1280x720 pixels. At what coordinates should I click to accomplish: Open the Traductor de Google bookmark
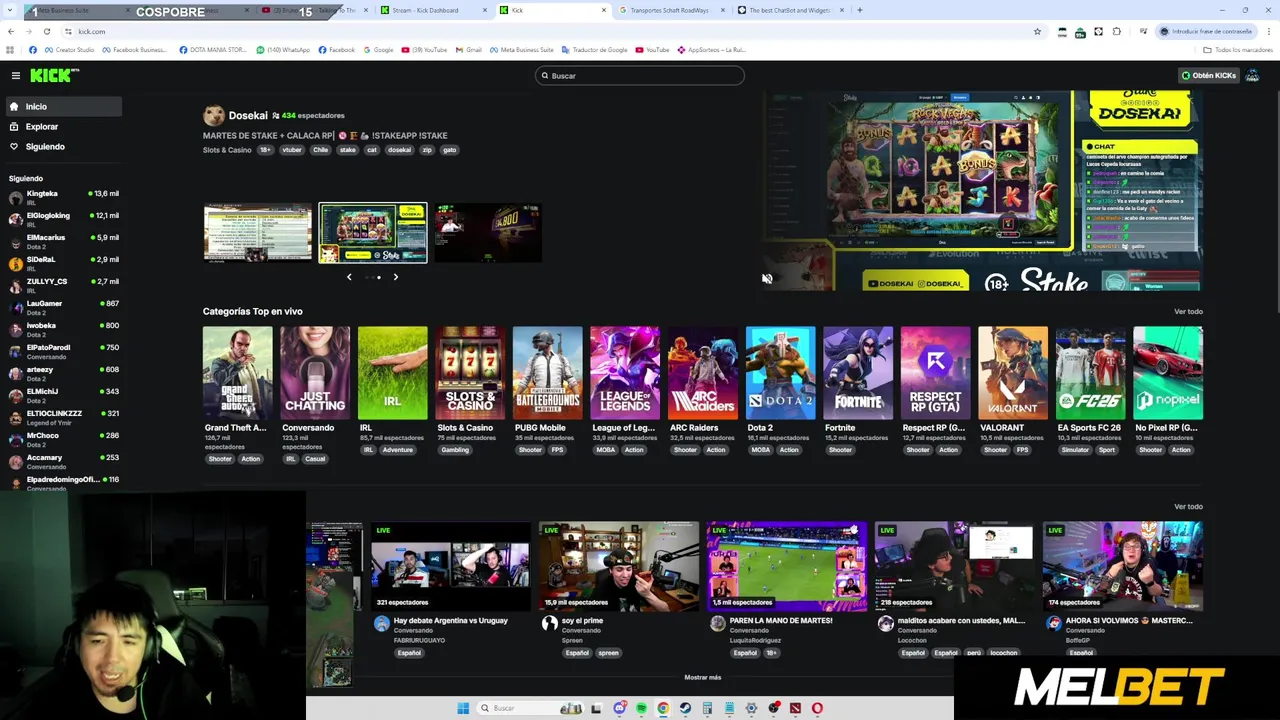(595, 49)
